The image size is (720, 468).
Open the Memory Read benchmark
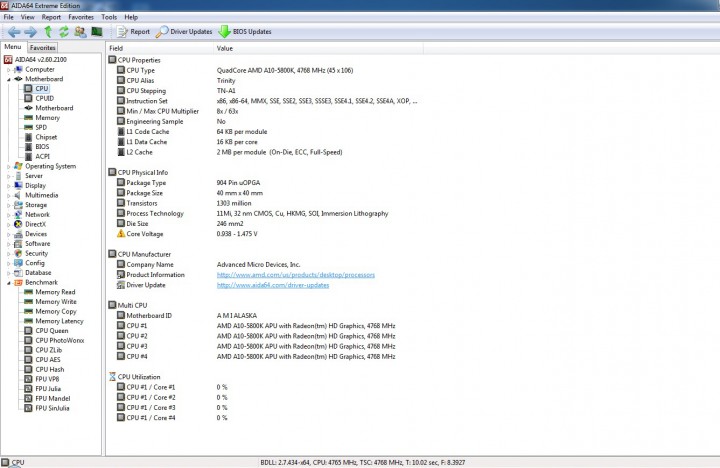pos(55,292)
